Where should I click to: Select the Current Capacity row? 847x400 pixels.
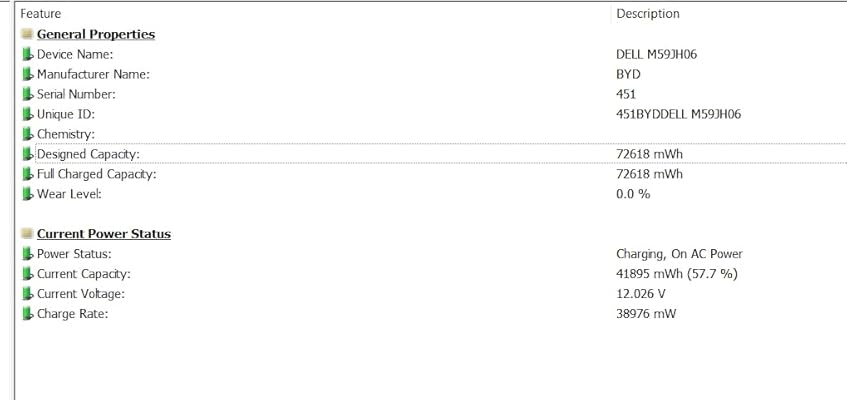pyautogui.click(x=83, y=274)
